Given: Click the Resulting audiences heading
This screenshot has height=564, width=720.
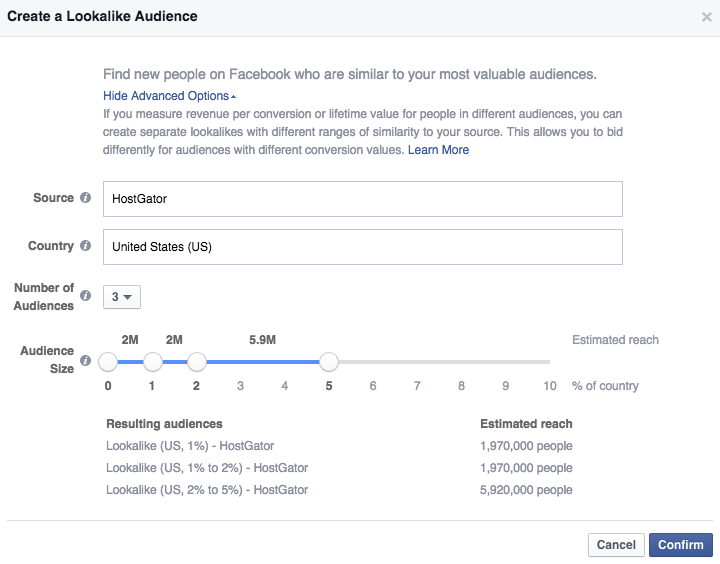Looking at the screenshot, I should (x=164, y=423).
